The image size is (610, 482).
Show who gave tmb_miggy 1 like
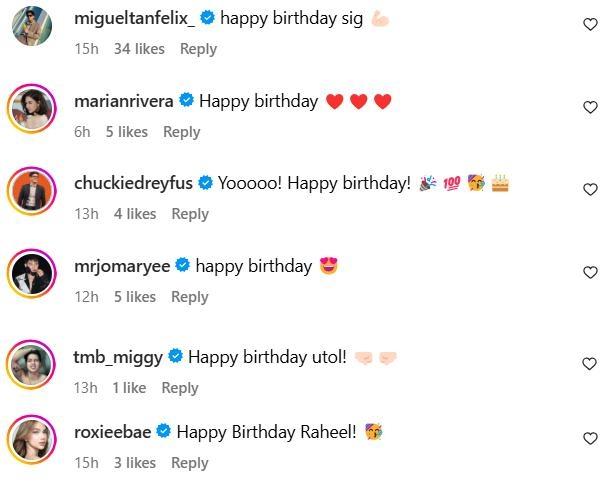(129, 388)
